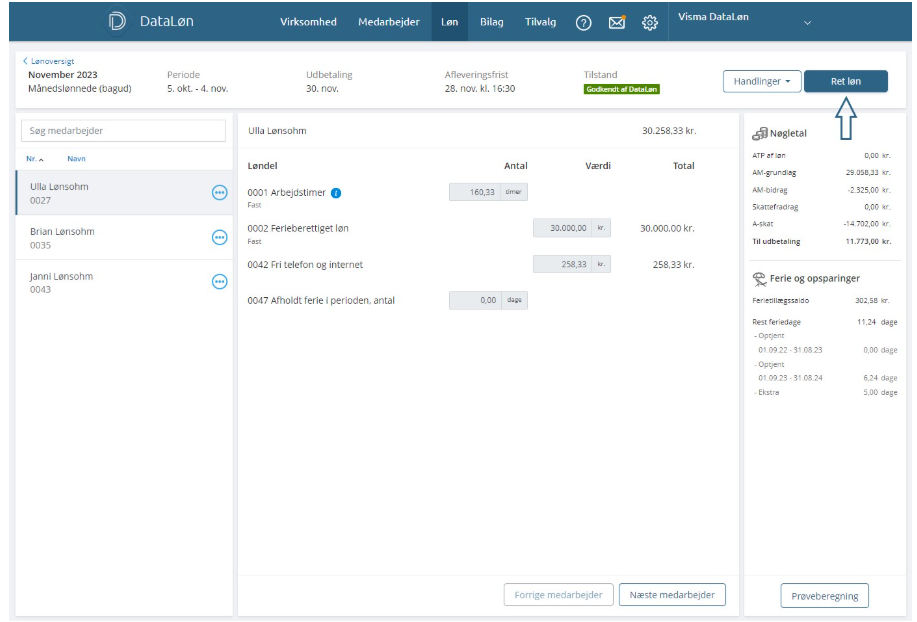Screen dimensions: 917x622
Task: Open the mail inbox icon
Action: click(x=617, y=22)
